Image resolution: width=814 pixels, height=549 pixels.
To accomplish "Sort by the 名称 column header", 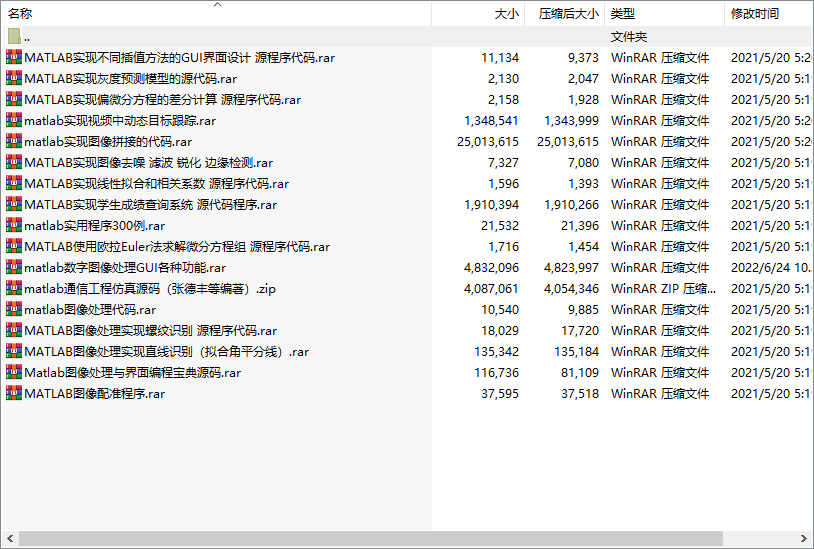I will [216, 14].
